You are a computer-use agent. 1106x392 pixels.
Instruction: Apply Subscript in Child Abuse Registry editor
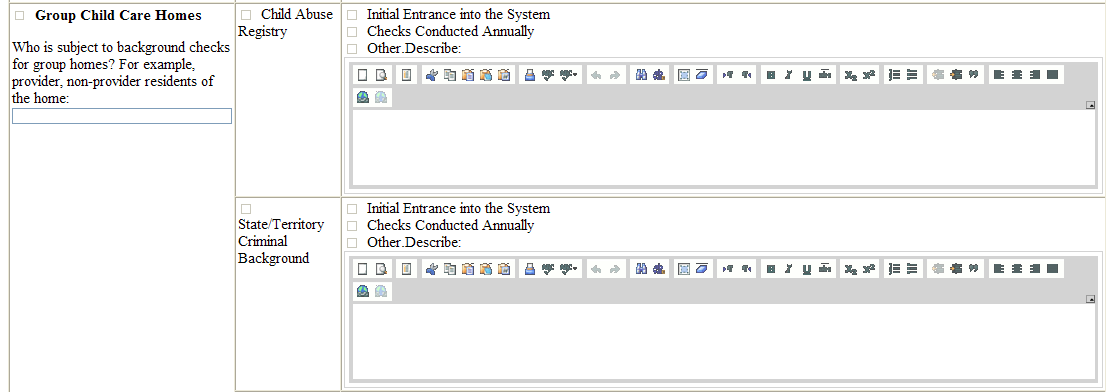pyautogui.click(x=851, y=75)
